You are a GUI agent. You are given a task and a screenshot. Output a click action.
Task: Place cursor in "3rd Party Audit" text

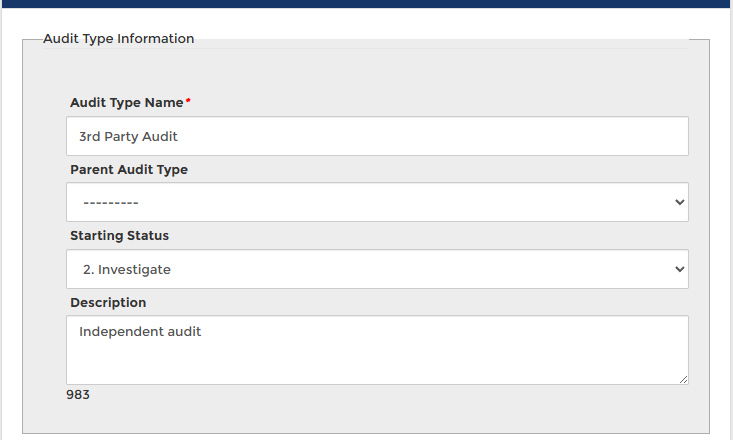[128, 136]
